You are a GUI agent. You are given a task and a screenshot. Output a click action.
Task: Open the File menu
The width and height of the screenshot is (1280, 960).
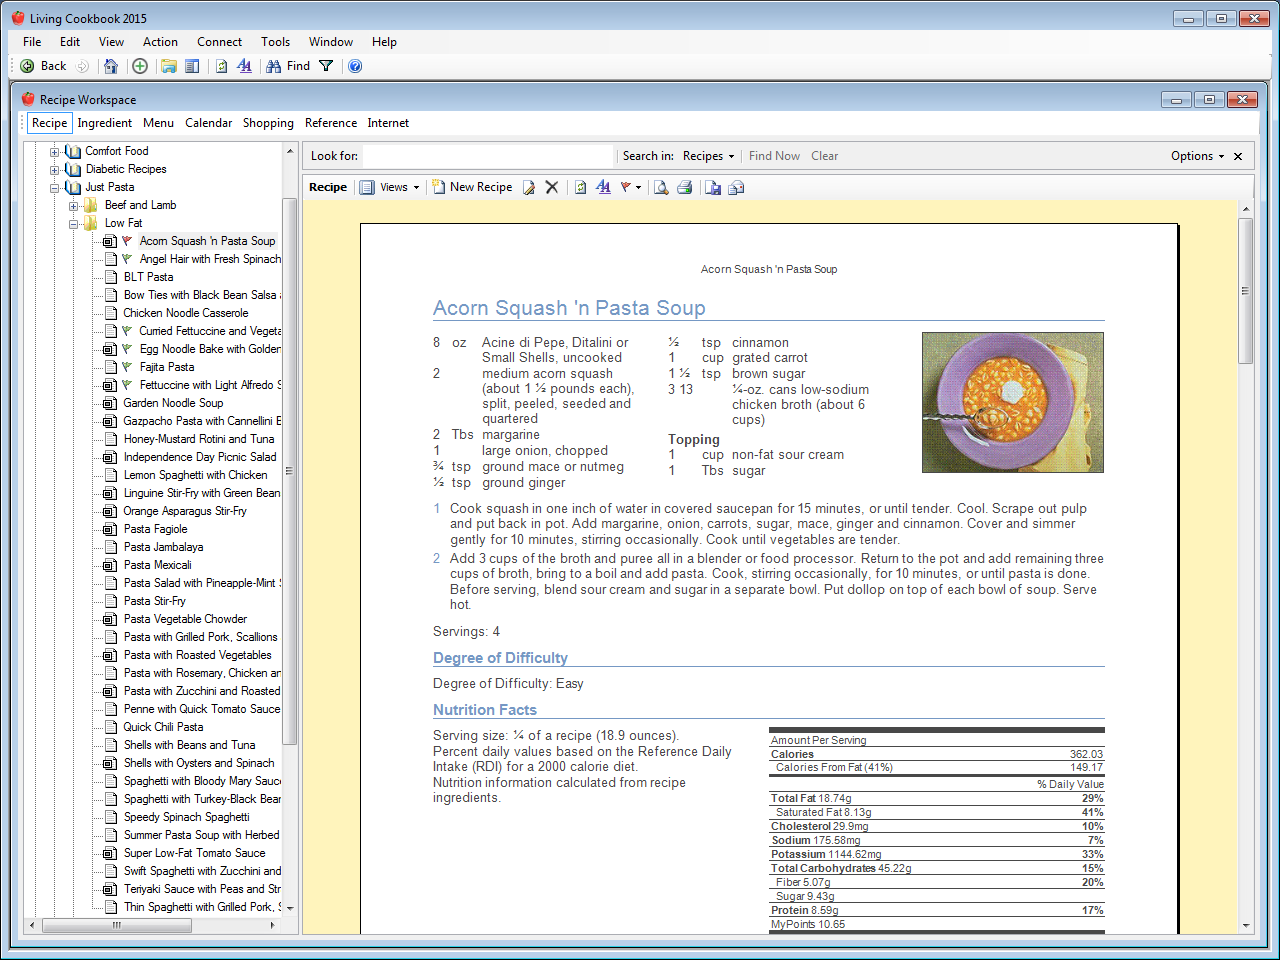point(32,42)
